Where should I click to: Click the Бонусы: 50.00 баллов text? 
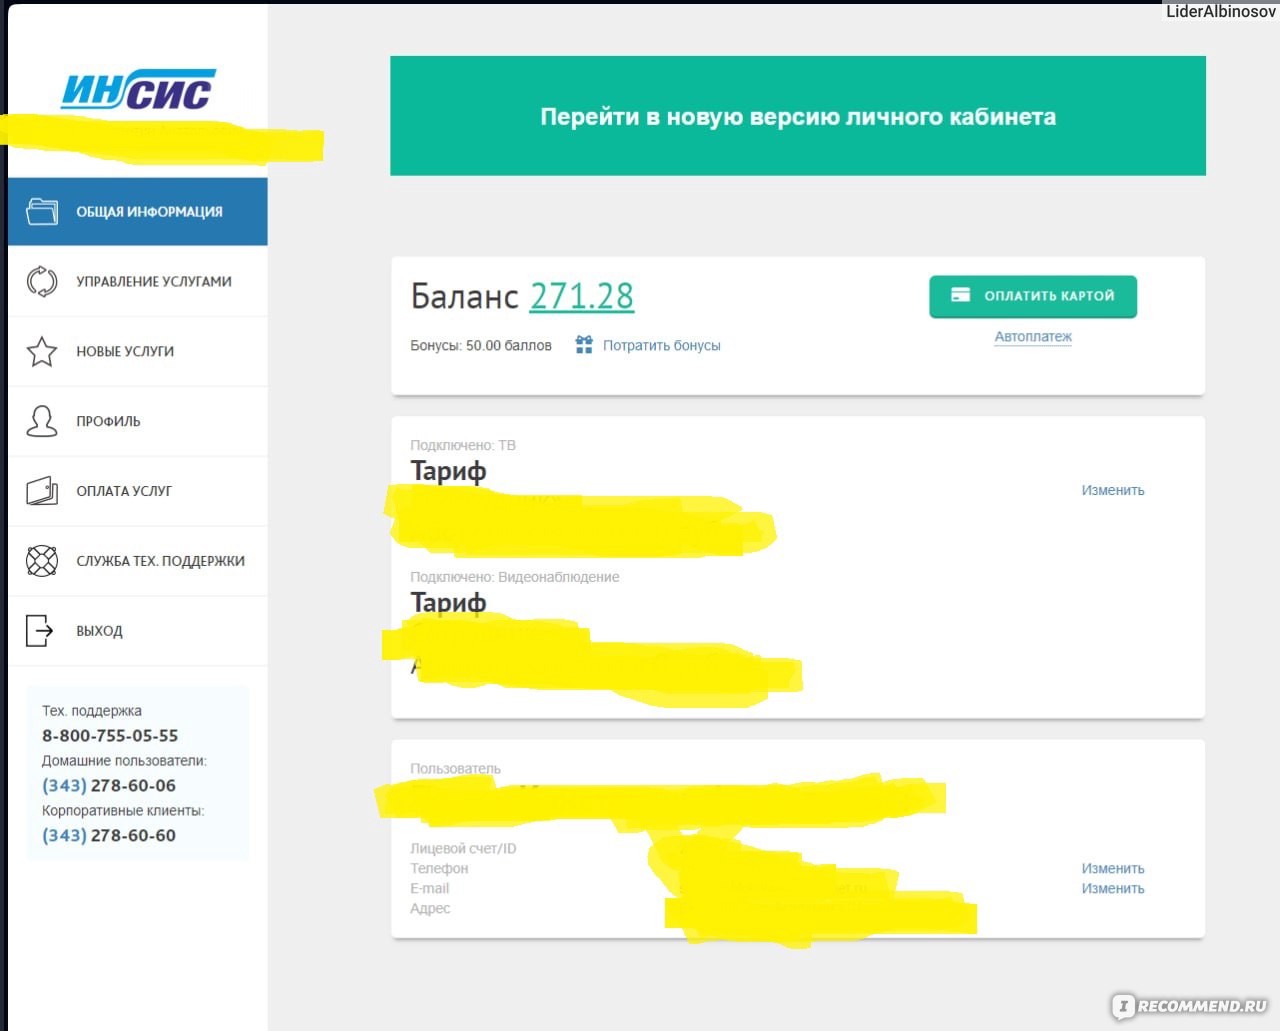481,345
